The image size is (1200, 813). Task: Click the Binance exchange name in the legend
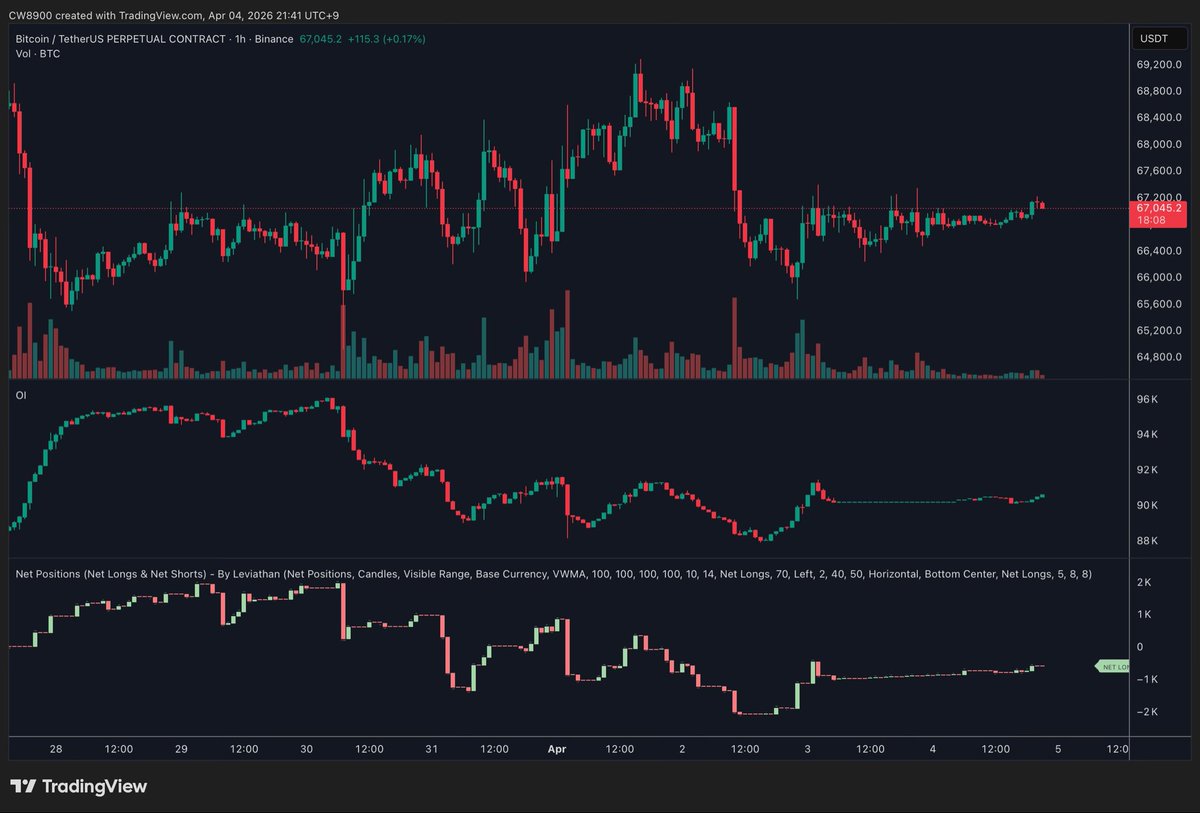coord(277,39)
